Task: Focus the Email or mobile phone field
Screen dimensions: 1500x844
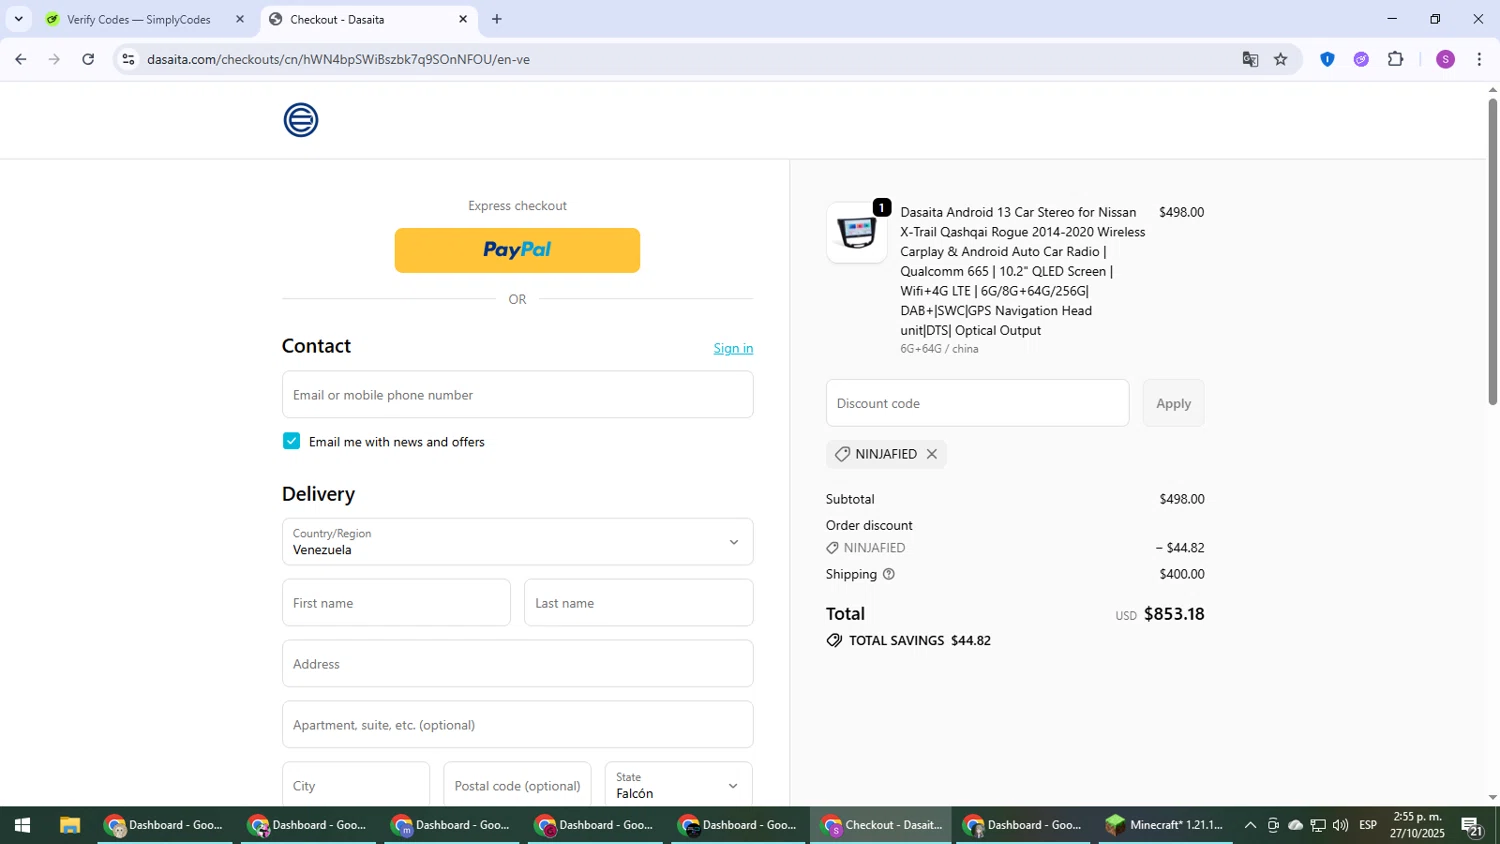Action: click(517, 395)
